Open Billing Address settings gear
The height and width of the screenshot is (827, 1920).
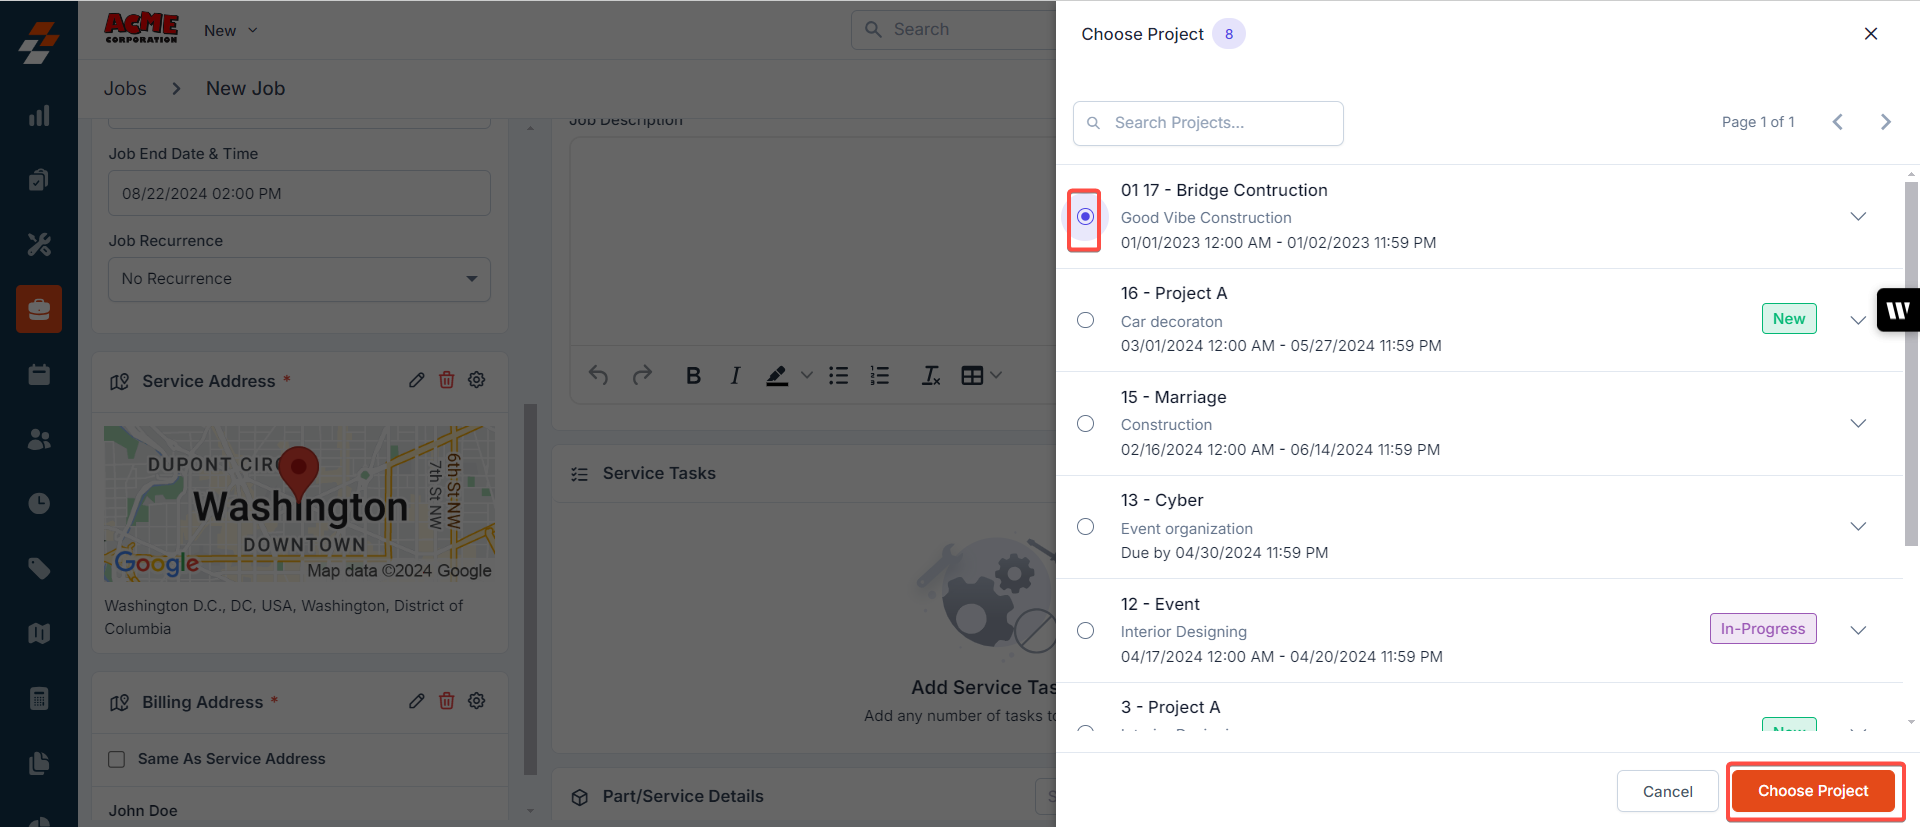[477, 701]
